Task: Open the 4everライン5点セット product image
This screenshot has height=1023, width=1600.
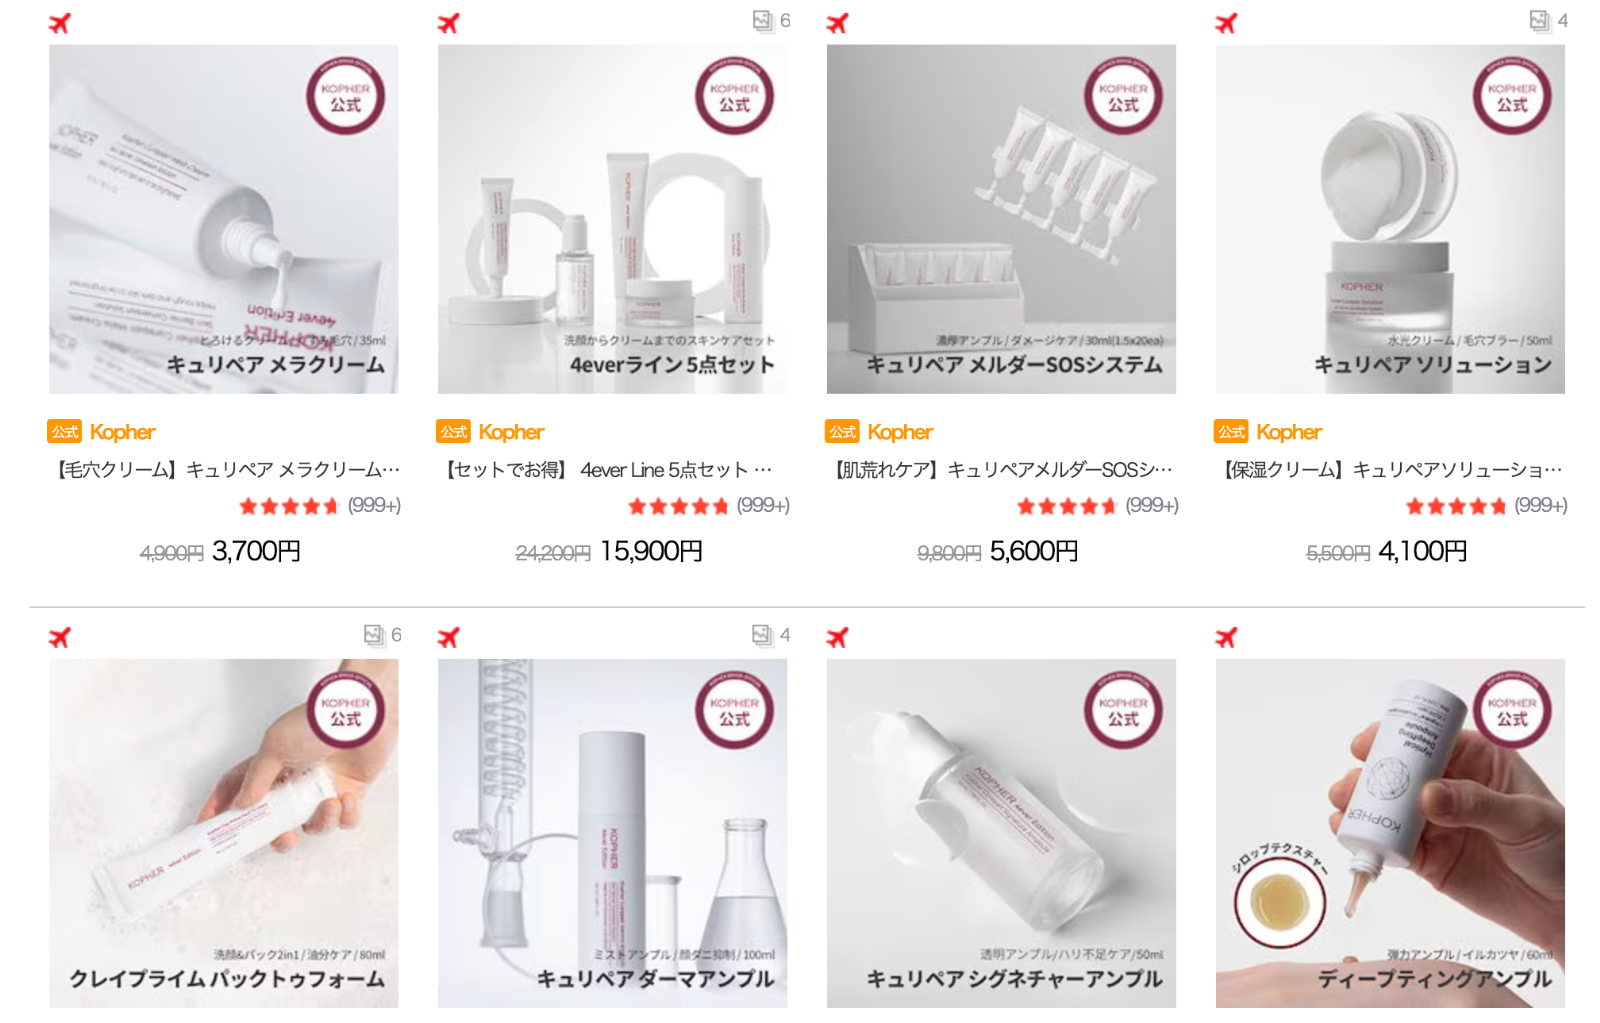Action: [612, 219]
